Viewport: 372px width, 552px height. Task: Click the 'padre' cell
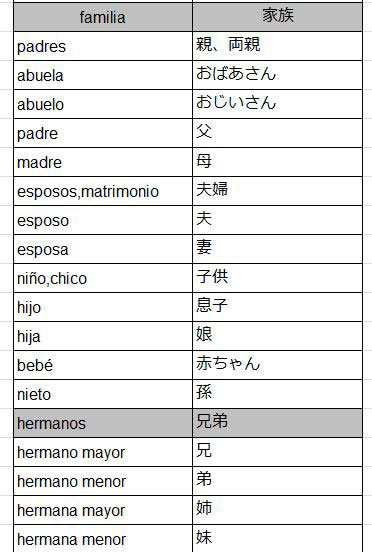point(103,133)
